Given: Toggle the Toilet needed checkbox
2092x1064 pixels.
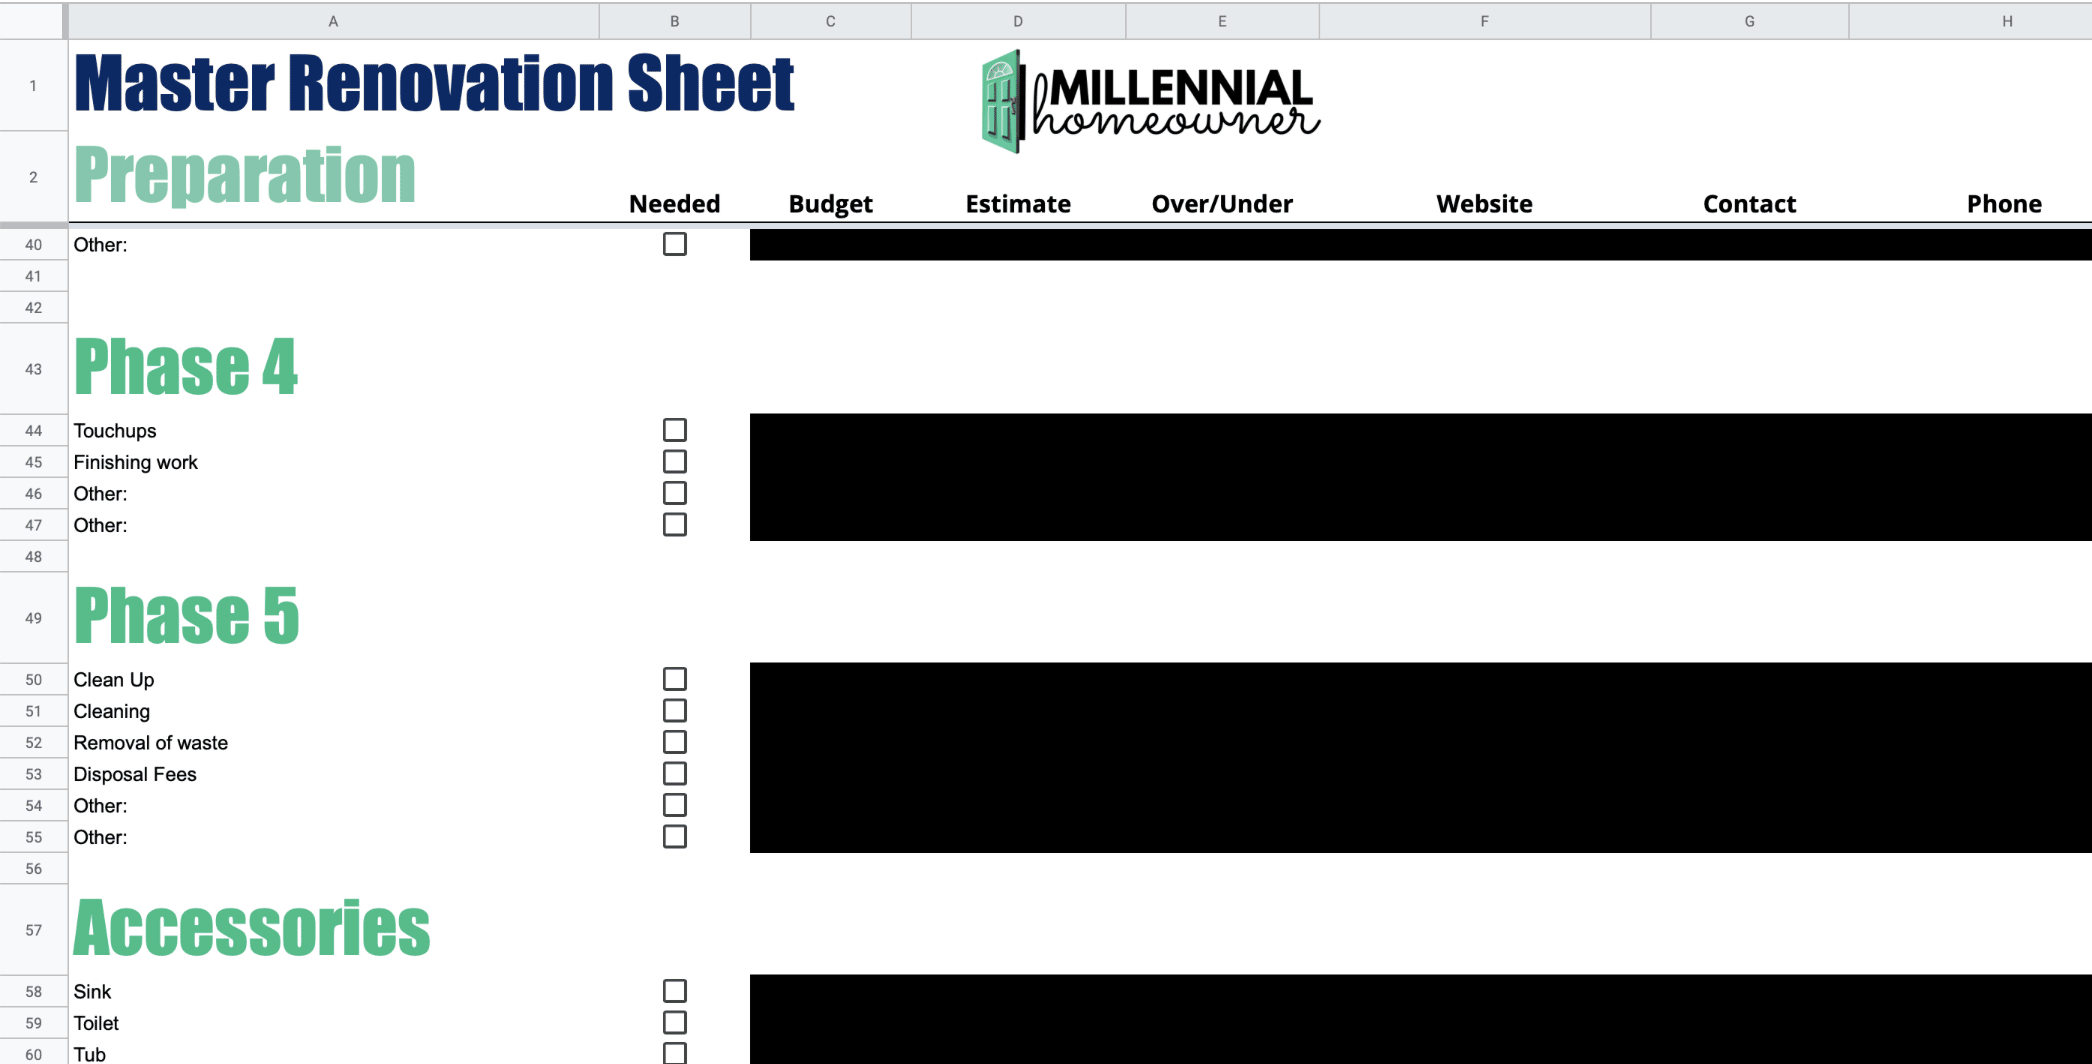Looking at the screenshot, I should pos(675,1023).
